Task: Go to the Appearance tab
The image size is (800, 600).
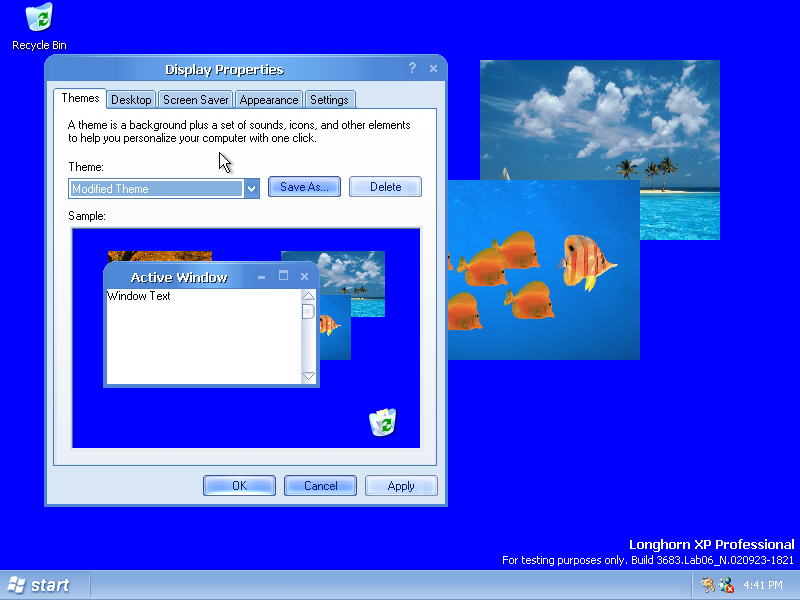Action: pyautogui.click(x=269, y=99)
